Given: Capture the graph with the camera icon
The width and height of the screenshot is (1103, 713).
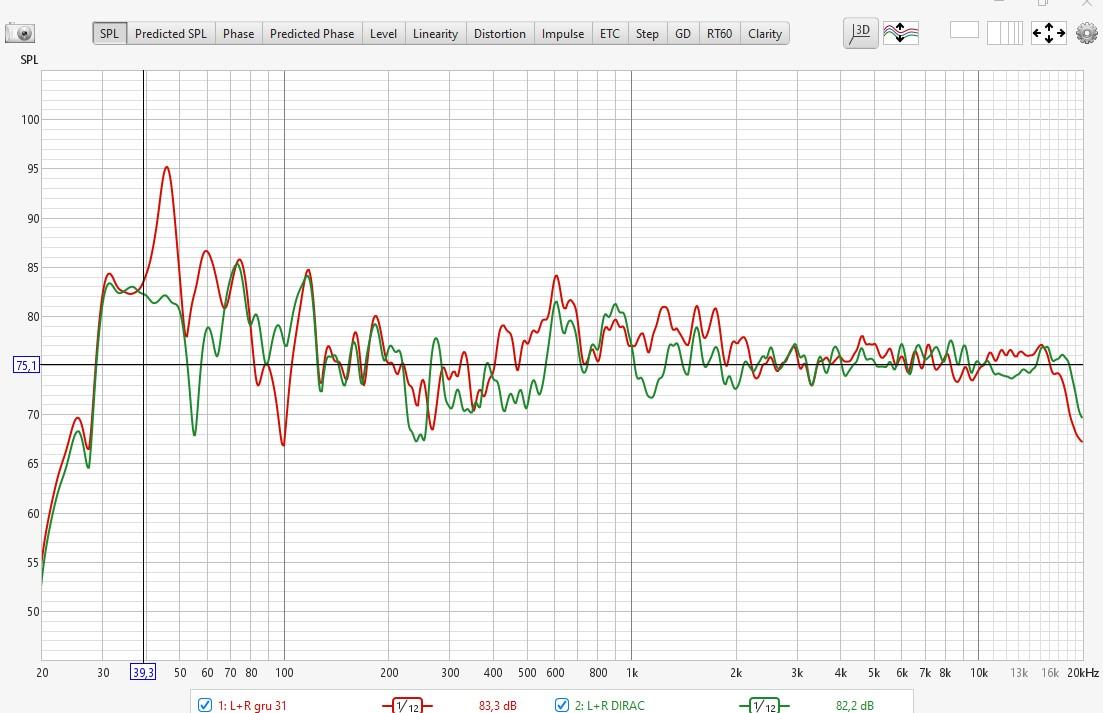Looking at the screenshot, I should point(20,33).
